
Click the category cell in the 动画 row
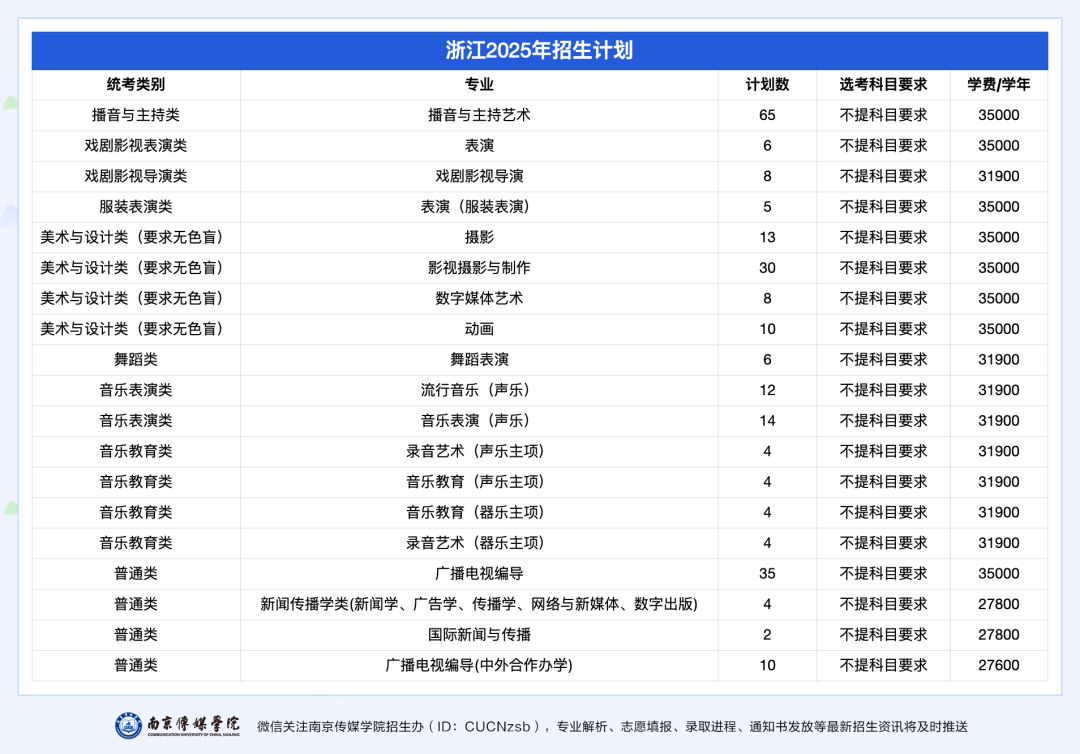pyautogui.click(x=136, y=329)
